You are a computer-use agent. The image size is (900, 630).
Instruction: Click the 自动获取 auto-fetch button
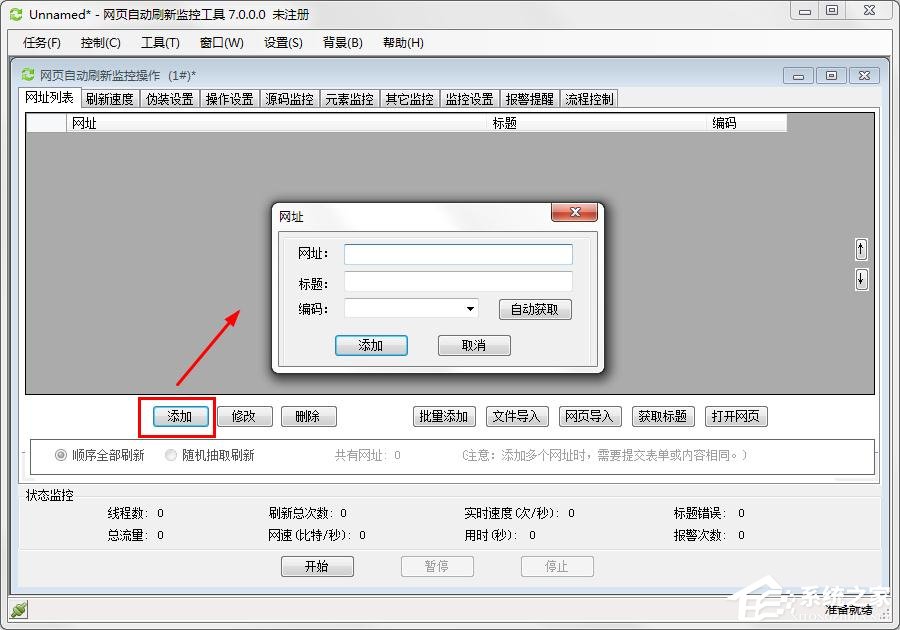pos(534,310)
